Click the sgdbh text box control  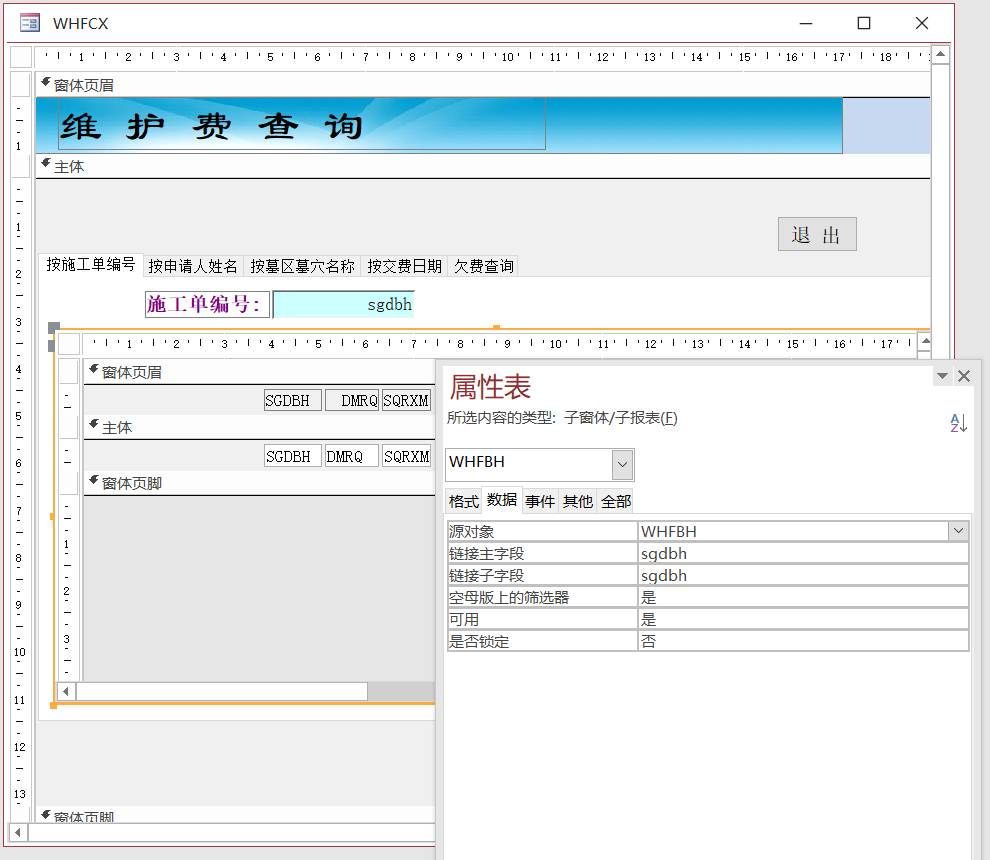point(343,304)
